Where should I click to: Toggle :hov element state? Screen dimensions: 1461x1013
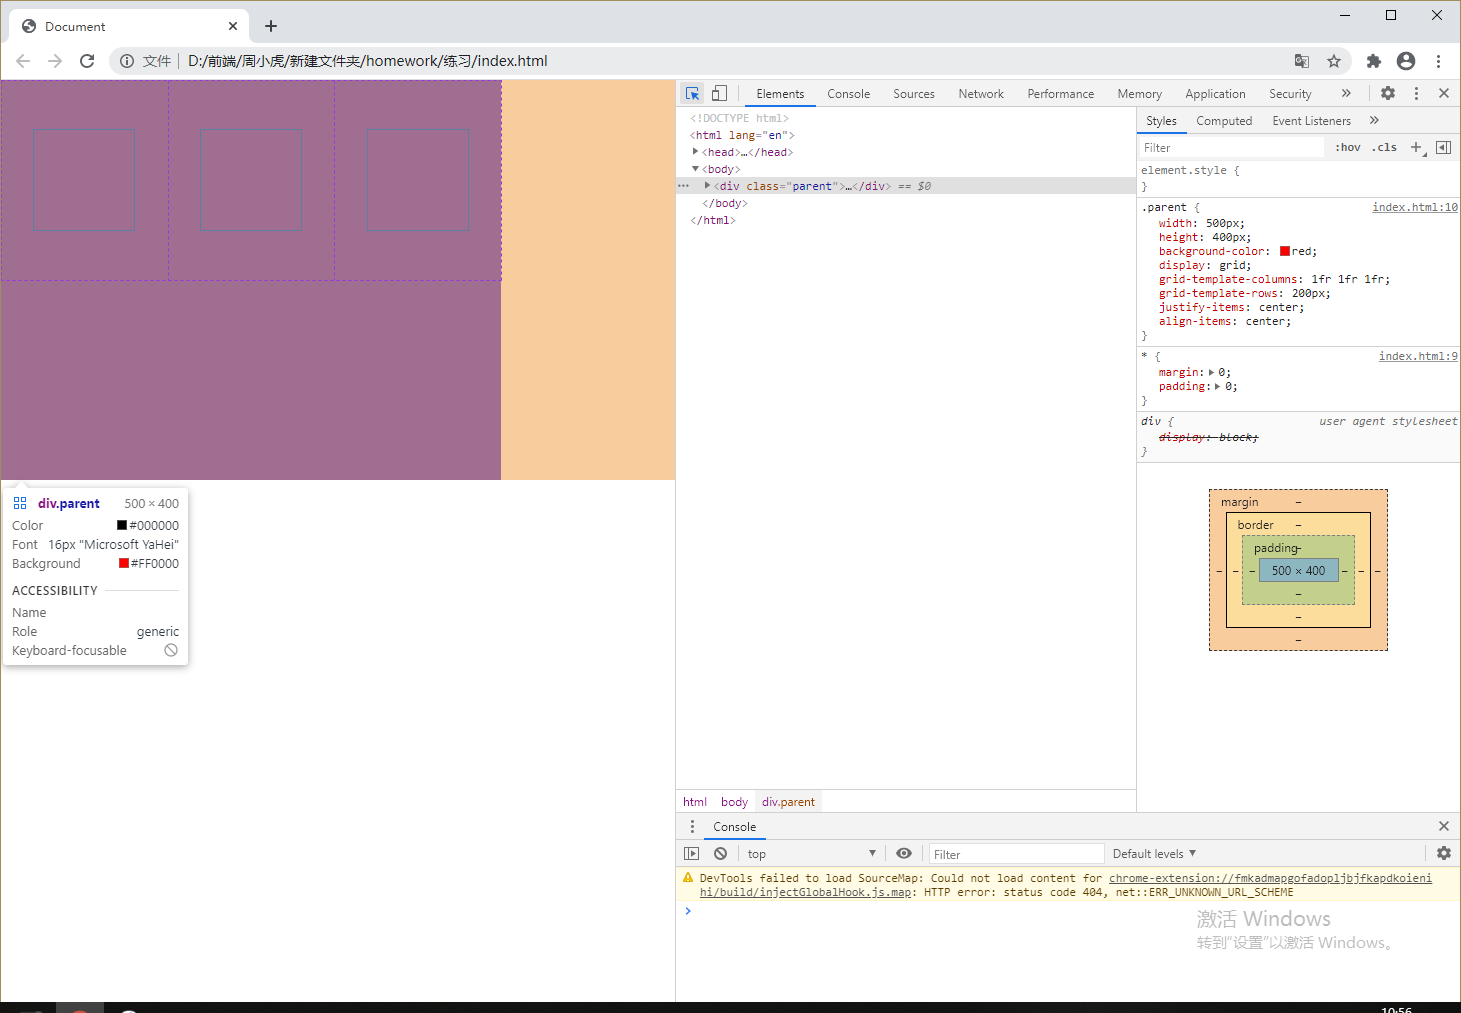pyautogui.click(x=1348, y=147)
